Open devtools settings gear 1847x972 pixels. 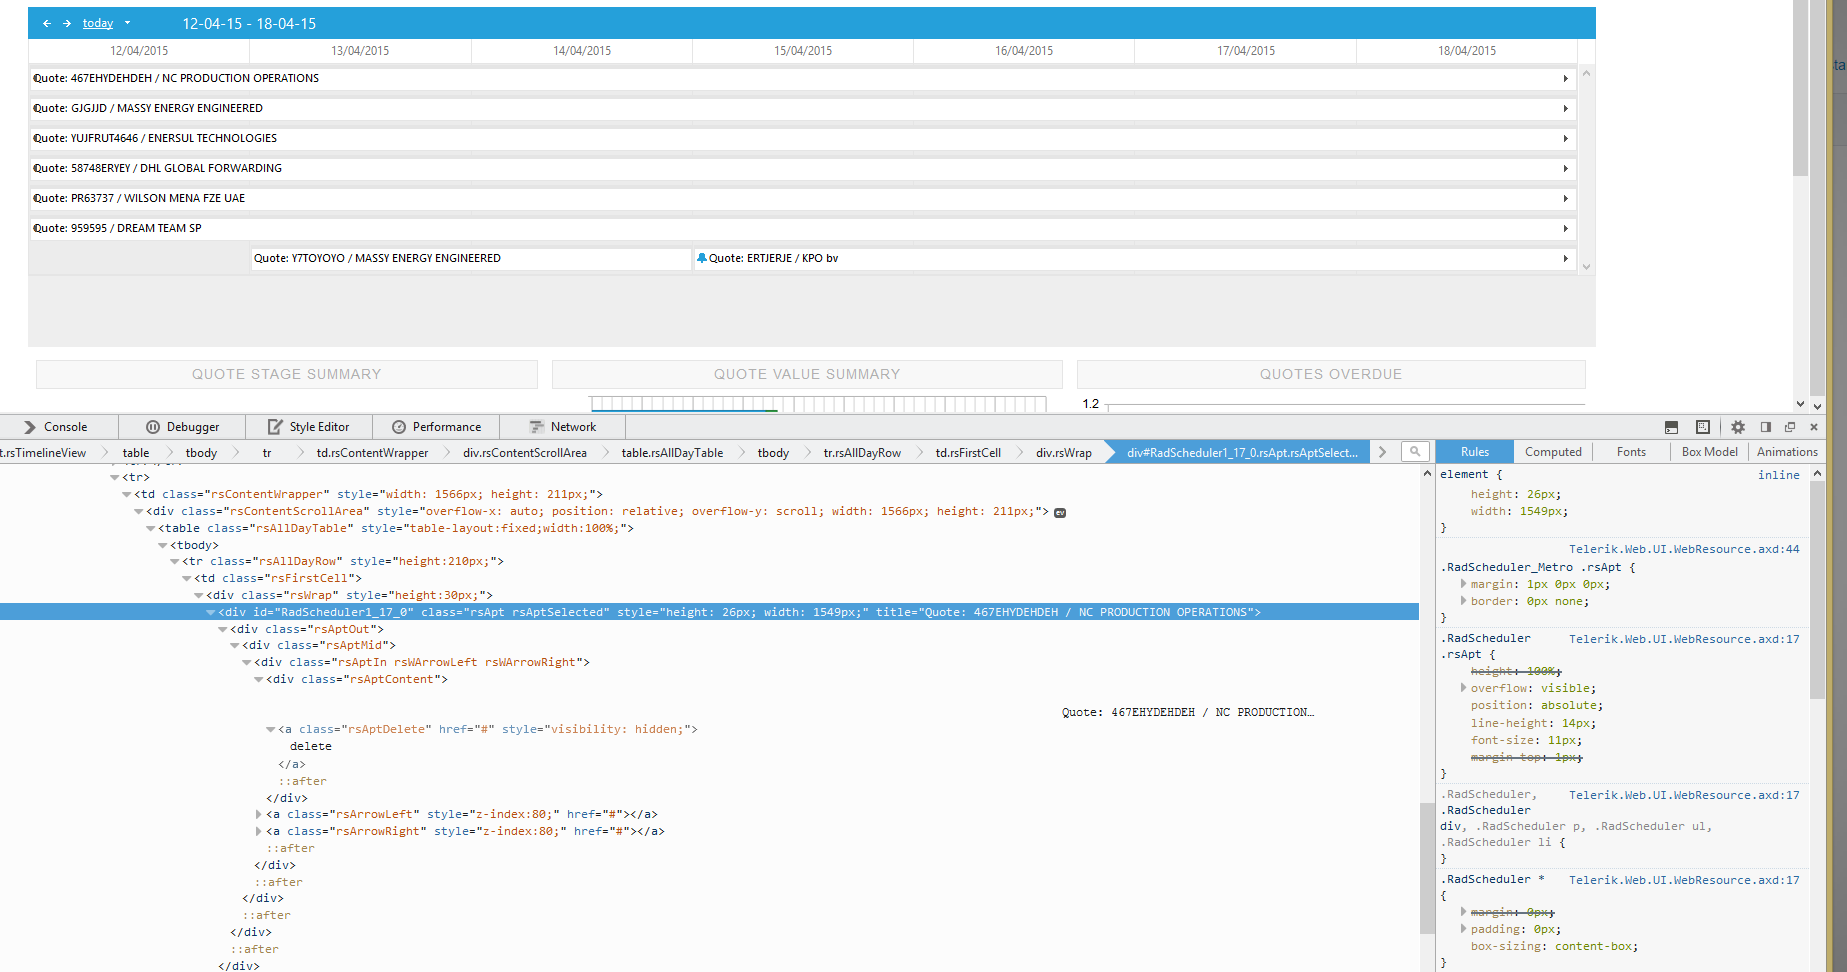pyautogui.click(x=1738, y=427)
